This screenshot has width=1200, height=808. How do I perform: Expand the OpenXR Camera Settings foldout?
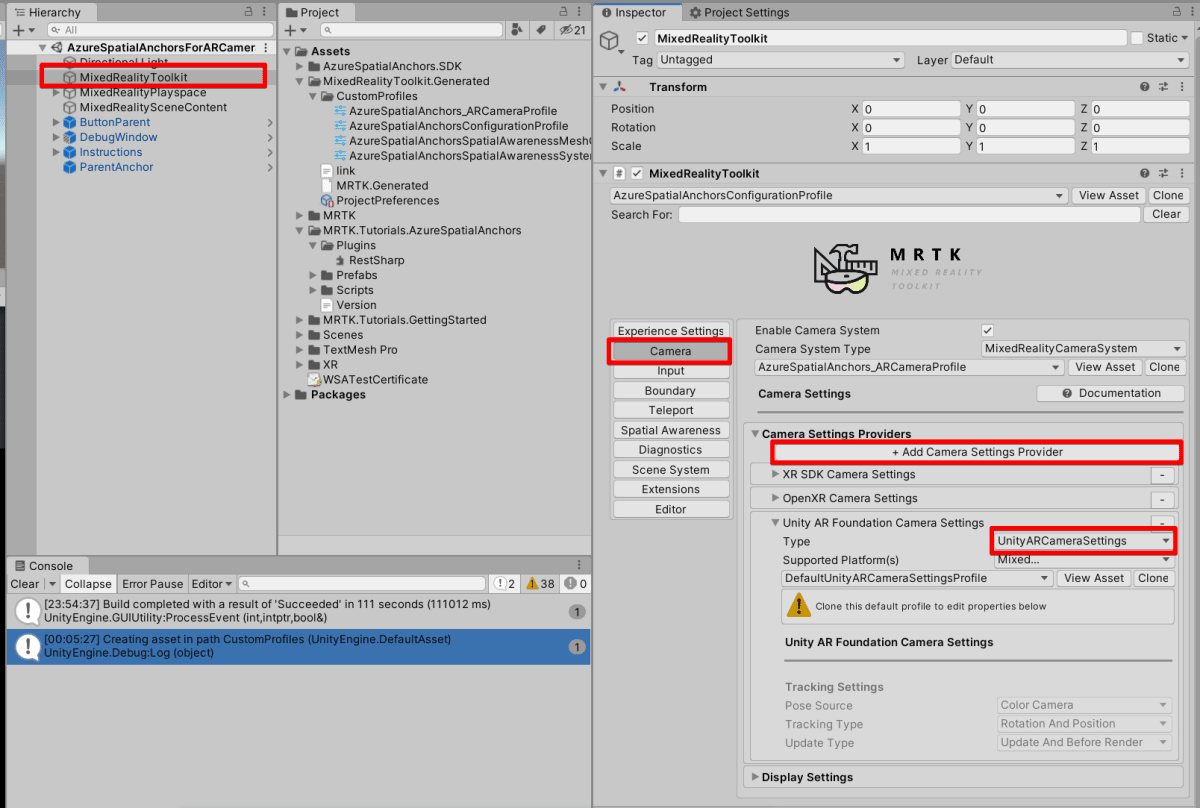tap(775, 498)
